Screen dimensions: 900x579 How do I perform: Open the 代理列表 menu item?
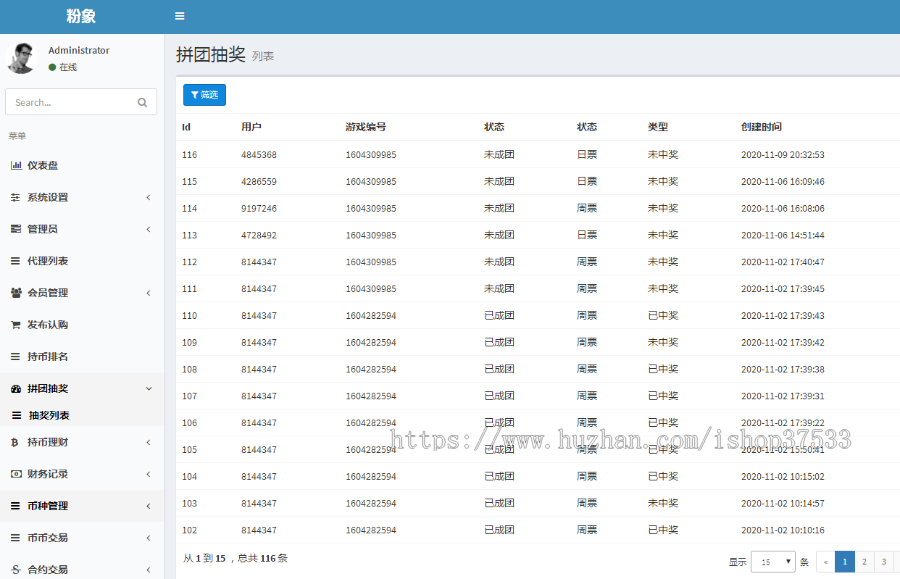(x=82, y=261)
